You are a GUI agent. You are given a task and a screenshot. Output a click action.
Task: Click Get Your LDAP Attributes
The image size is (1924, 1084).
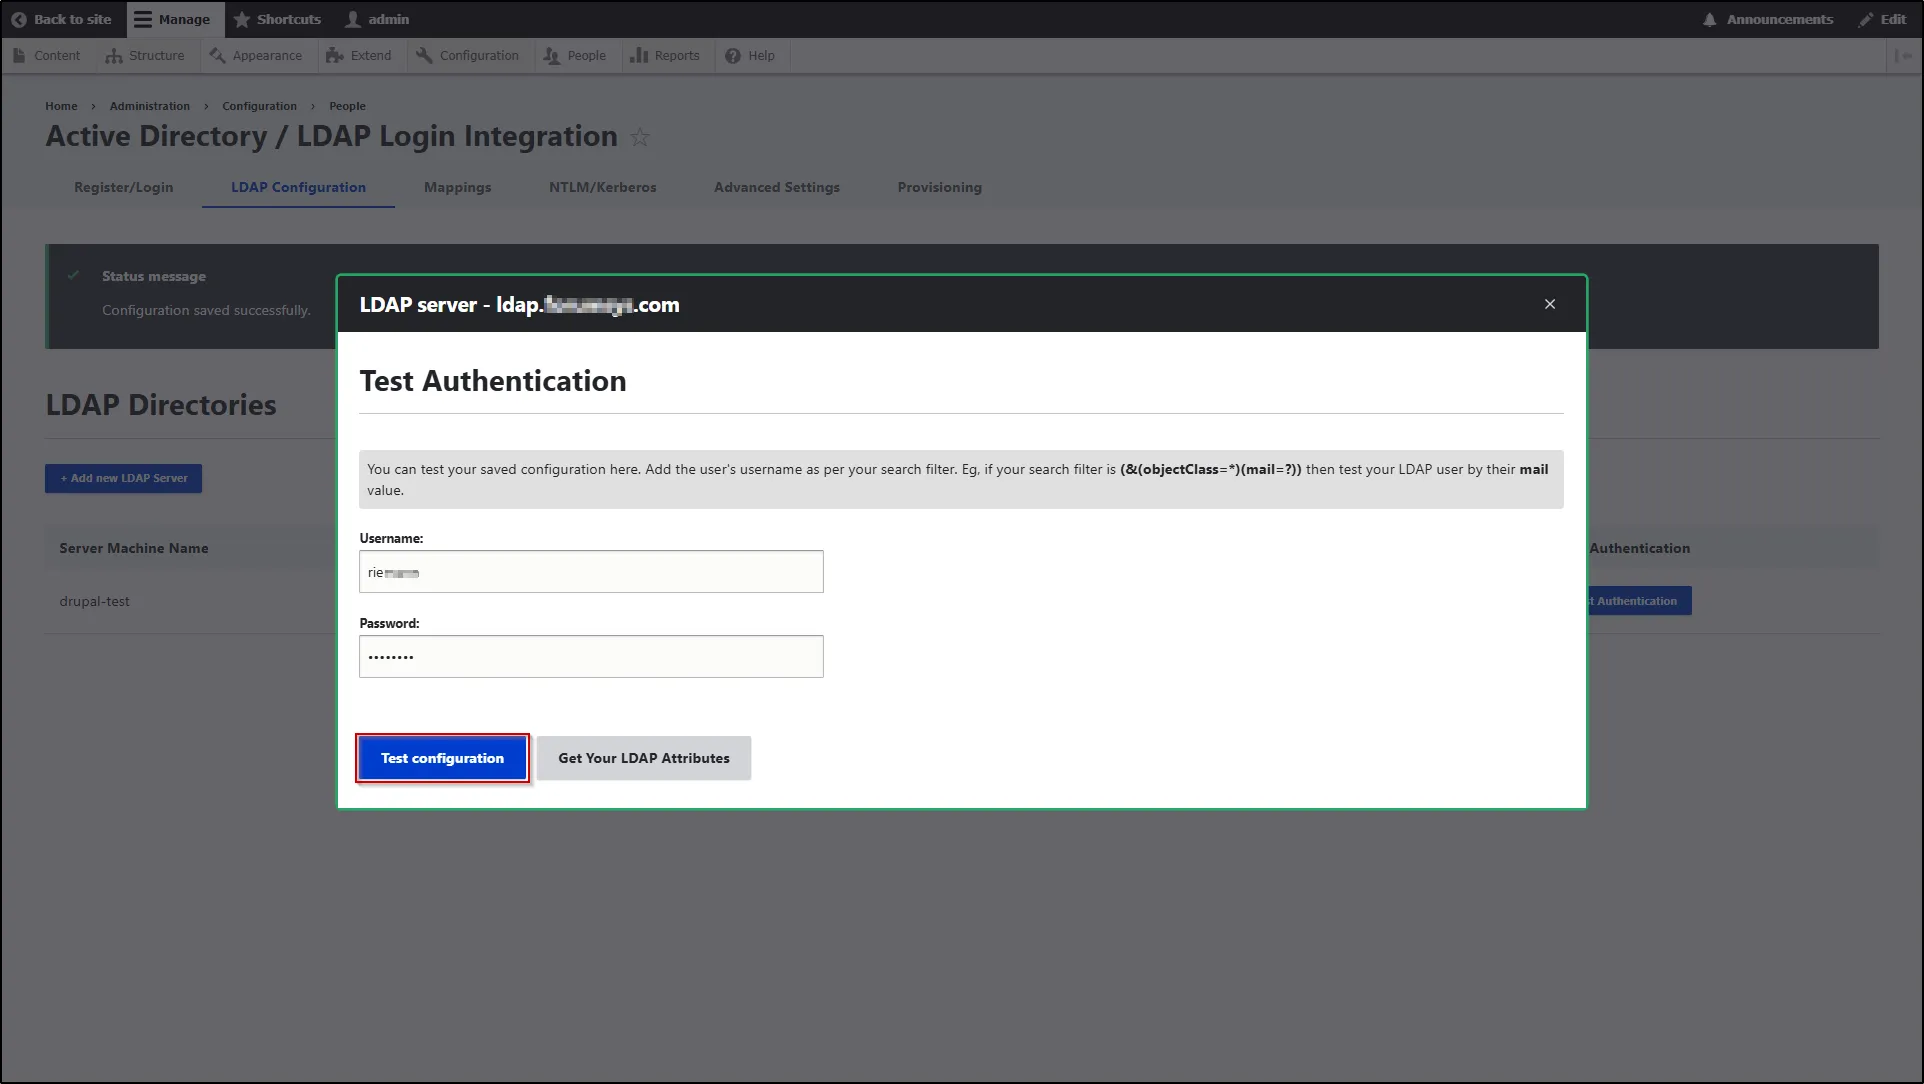(x=643, y=758)
